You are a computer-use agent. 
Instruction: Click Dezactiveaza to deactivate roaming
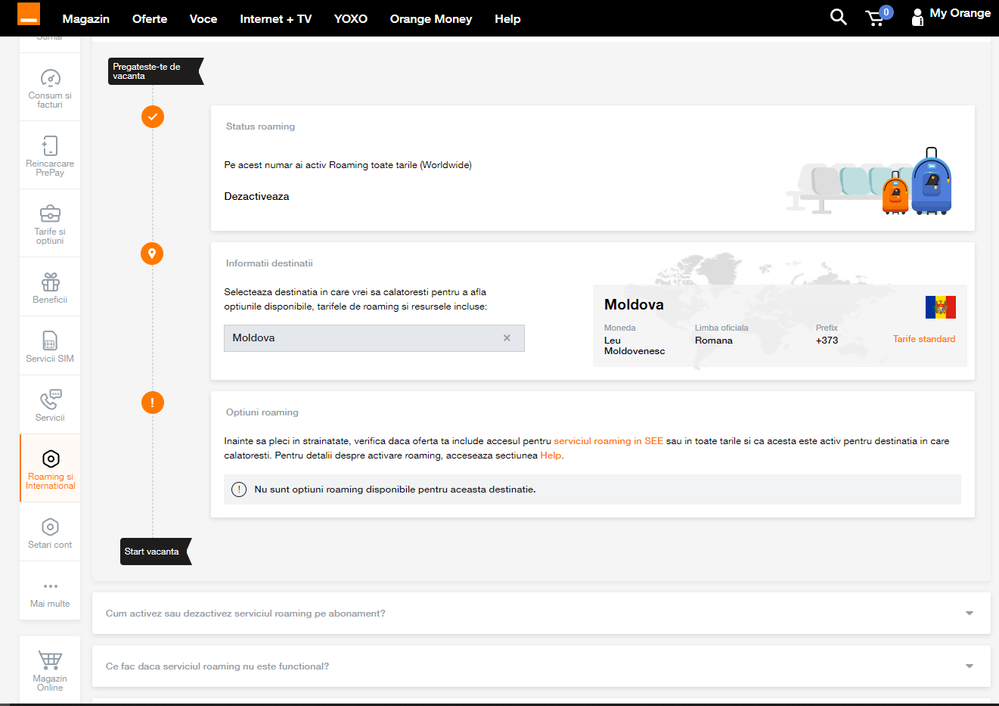(x=256, y=196)
